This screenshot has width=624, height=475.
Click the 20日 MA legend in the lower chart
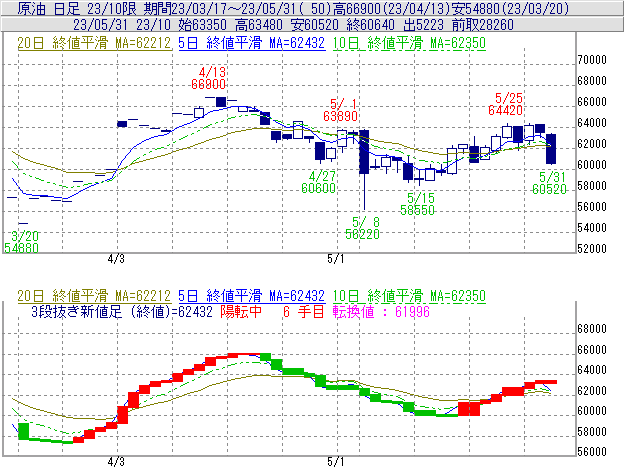click(x=95, y=296)
